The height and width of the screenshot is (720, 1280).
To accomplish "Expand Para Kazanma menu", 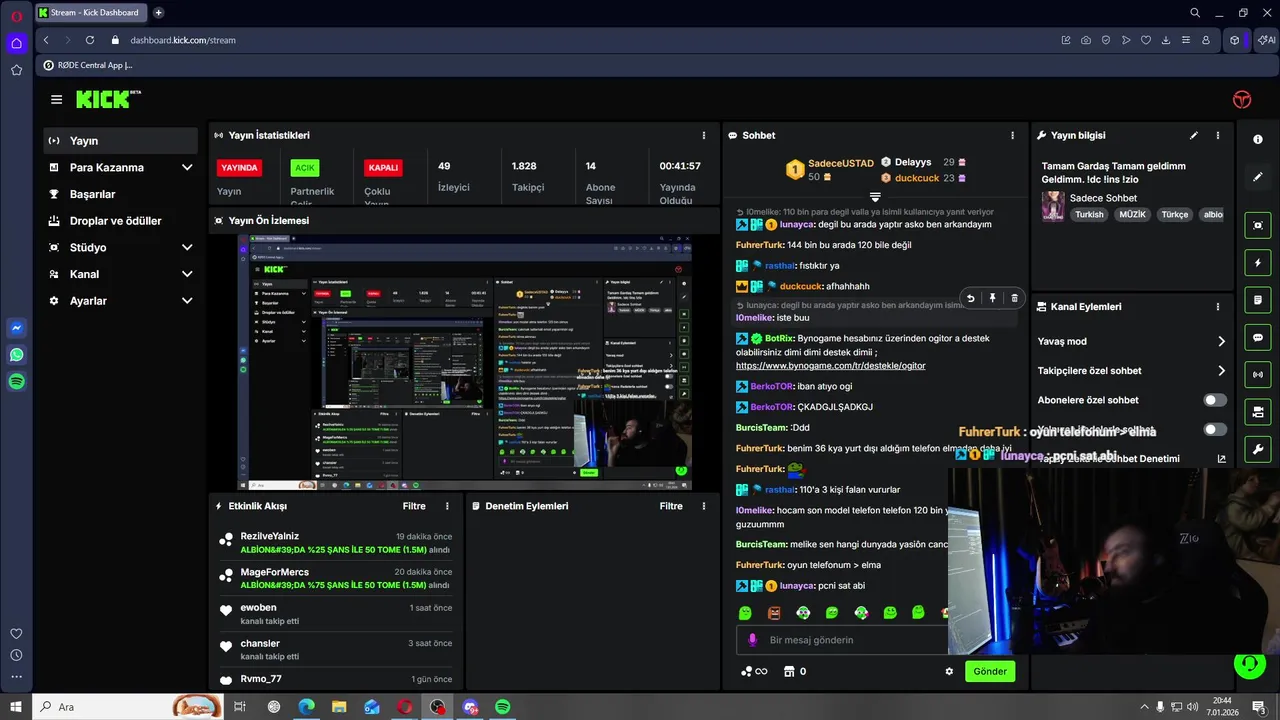I will pos(187,167).
